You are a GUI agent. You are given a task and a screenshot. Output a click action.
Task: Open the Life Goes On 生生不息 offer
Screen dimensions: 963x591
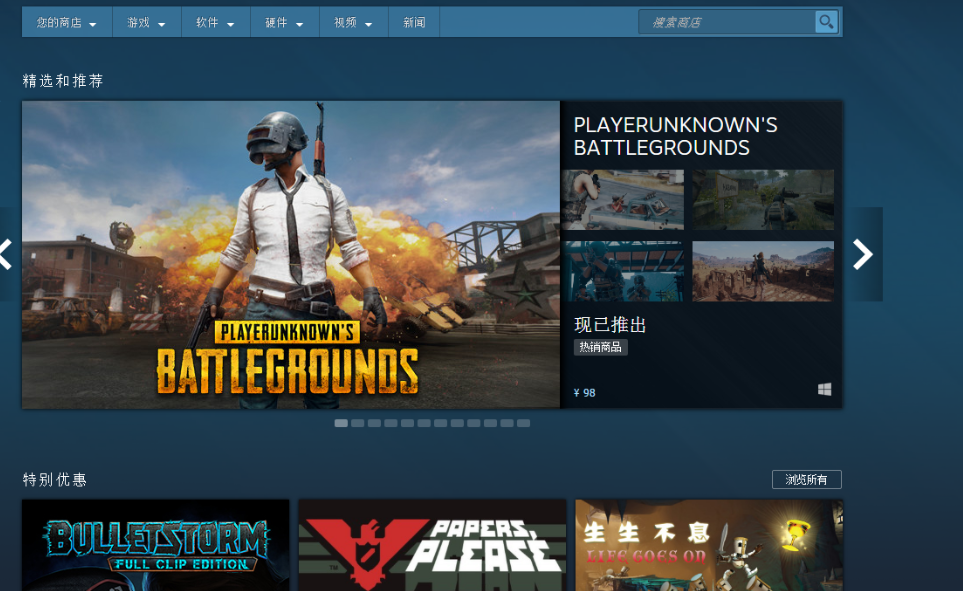click(709, 545)
